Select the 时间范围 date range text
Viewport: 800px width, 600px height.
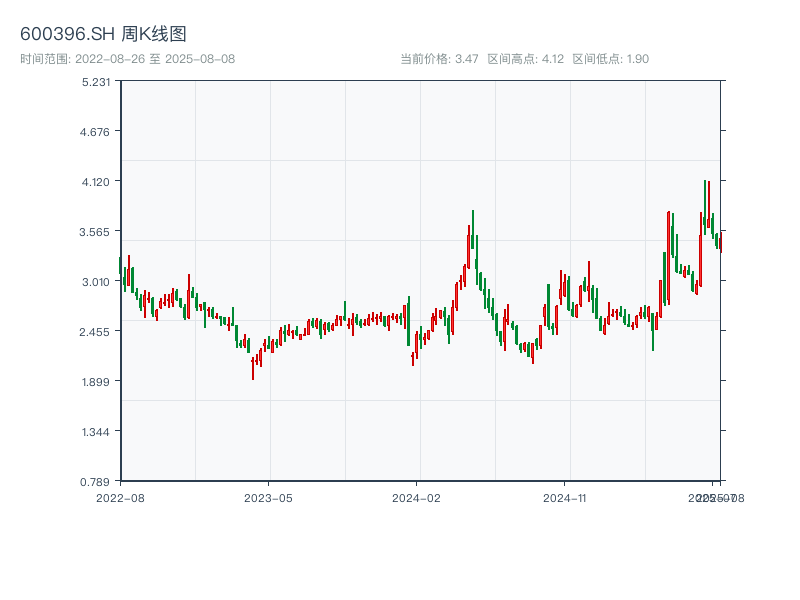[127, 59]
